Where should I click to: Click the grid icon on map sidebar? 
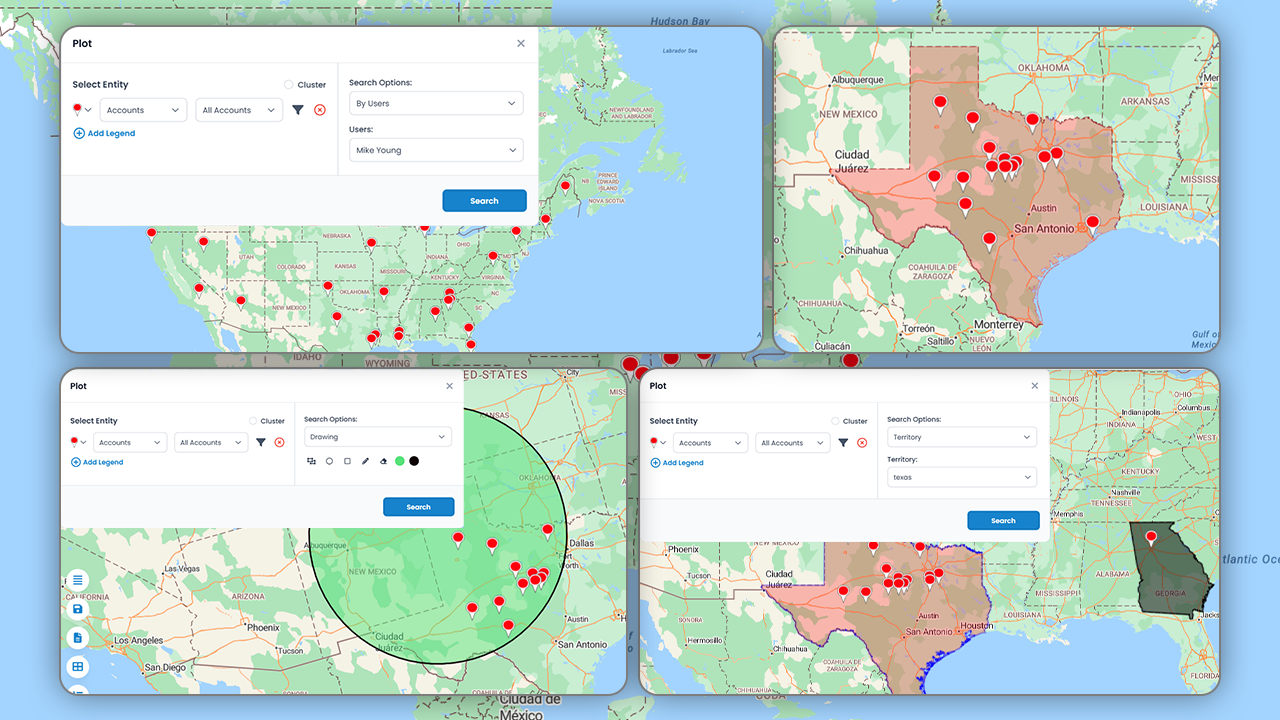pyautogui.click(x=78, y=666)
